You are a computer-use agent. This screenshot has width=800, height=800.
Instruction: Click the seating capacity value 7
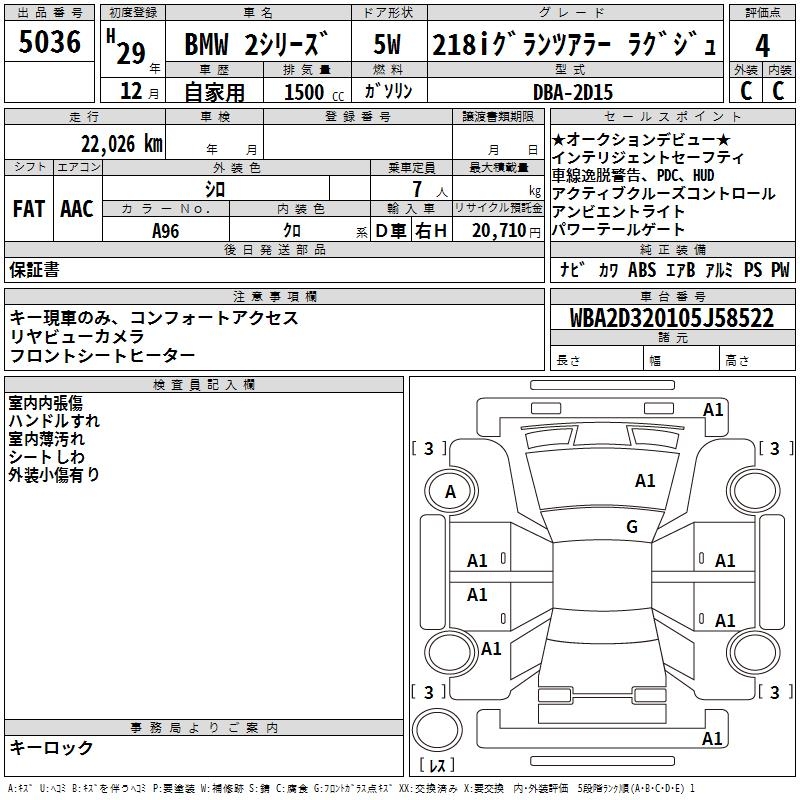[x=417, y=189]
